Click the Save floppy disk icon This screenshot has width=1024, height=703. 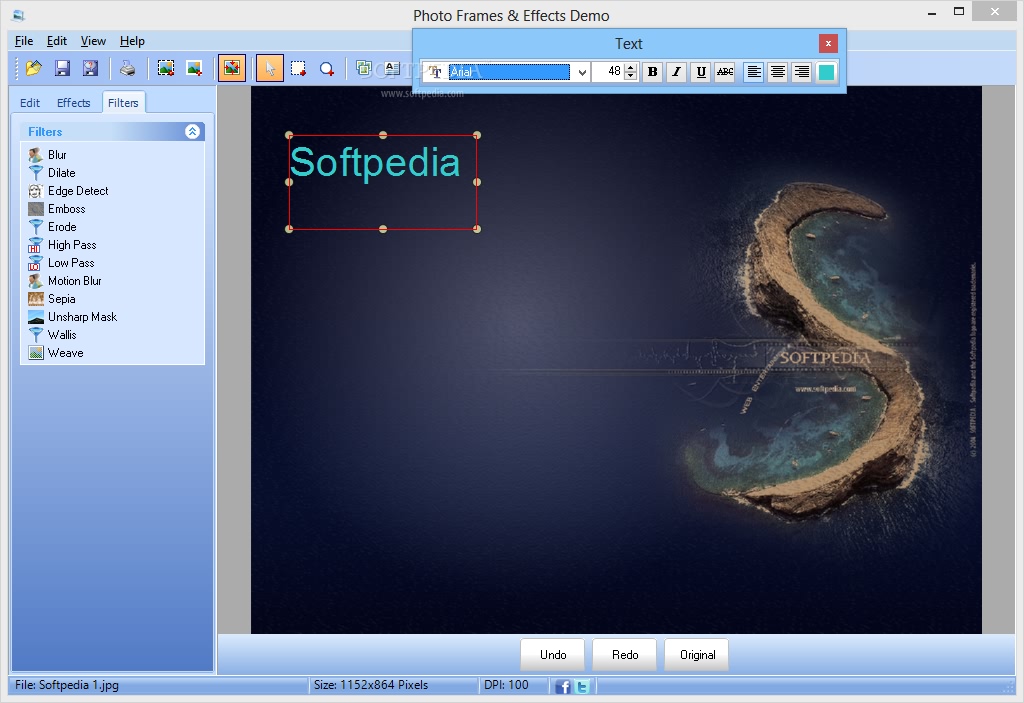coord(62,68)
